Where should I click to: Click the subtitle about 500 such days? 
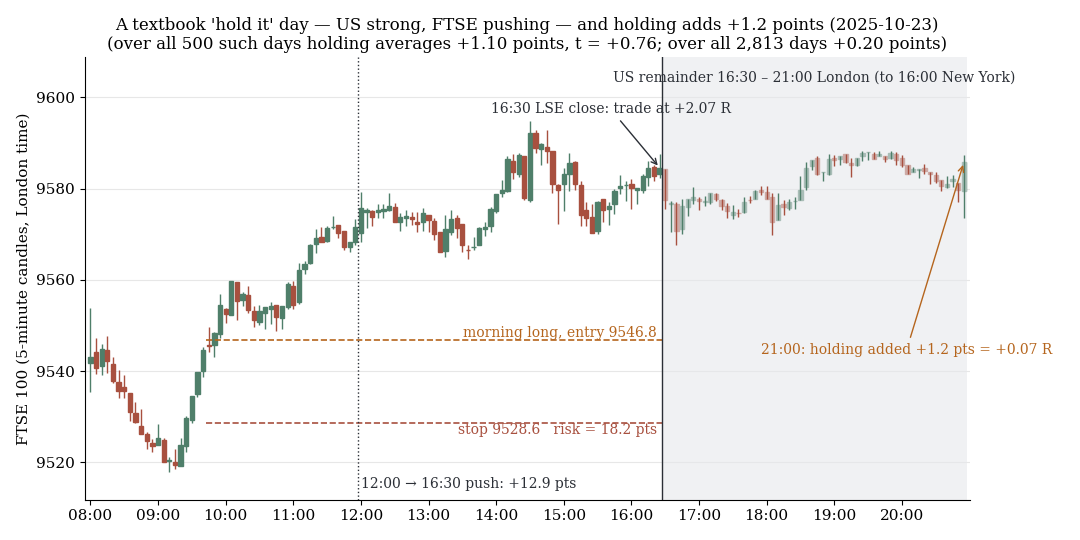click(x=527, y=43)
